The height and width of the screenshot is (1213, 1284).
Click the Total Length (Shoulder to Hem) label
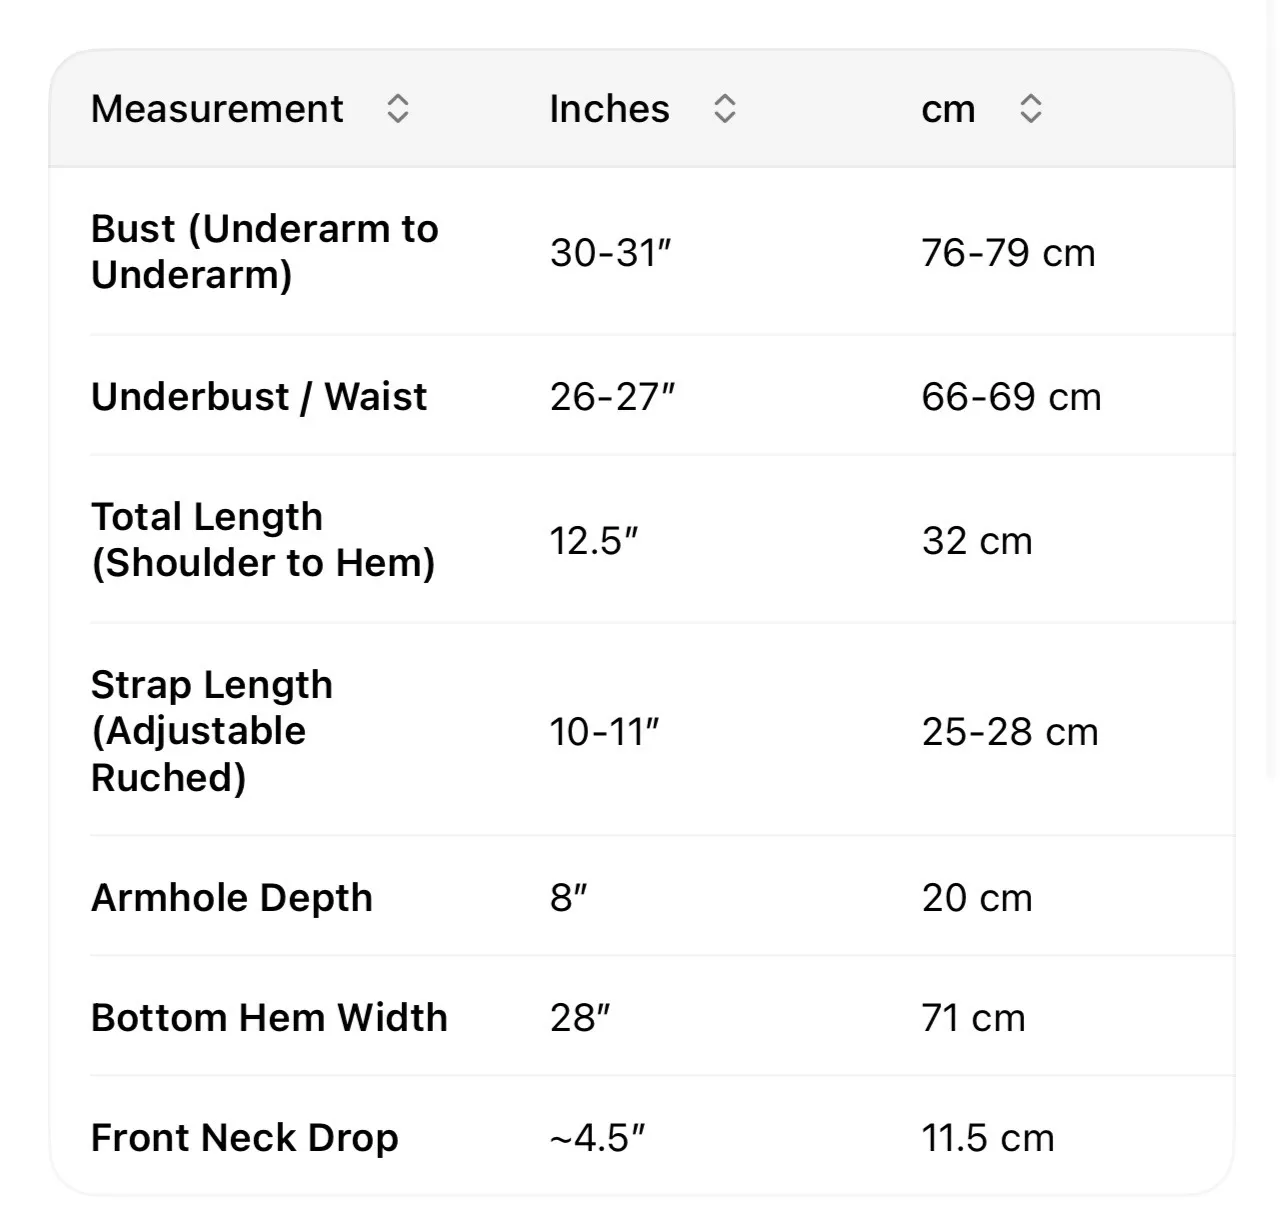tap(263, 539)
